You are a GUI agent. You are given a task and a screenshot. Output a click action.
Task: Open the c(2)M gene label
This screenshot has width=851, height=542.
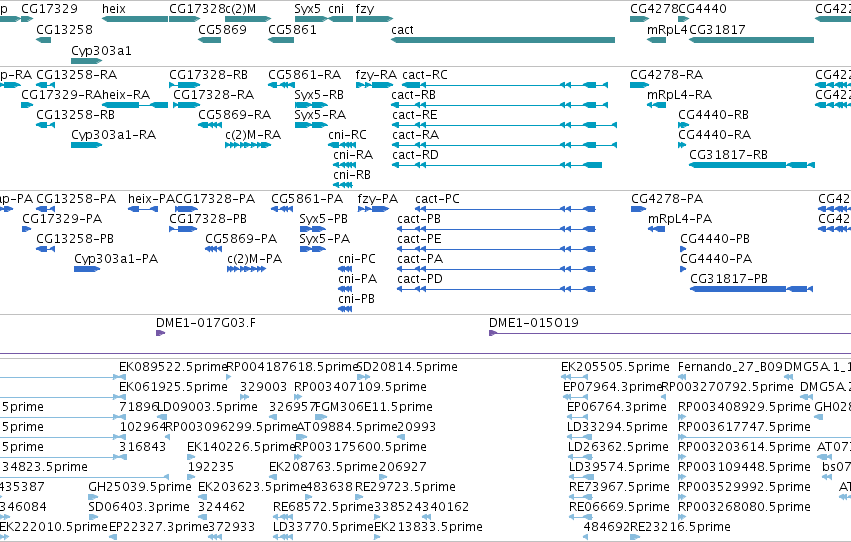[x=240, y=9]
